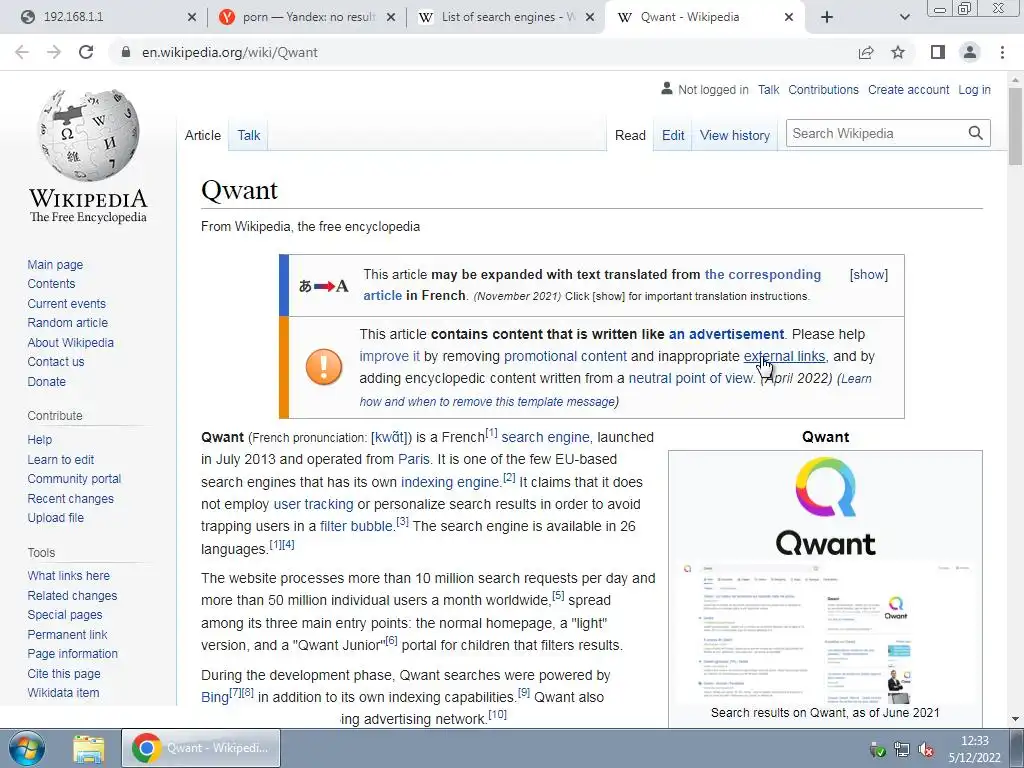Open the Main page sidebar link
The image size is (1024, 768).
pos(55,264)
